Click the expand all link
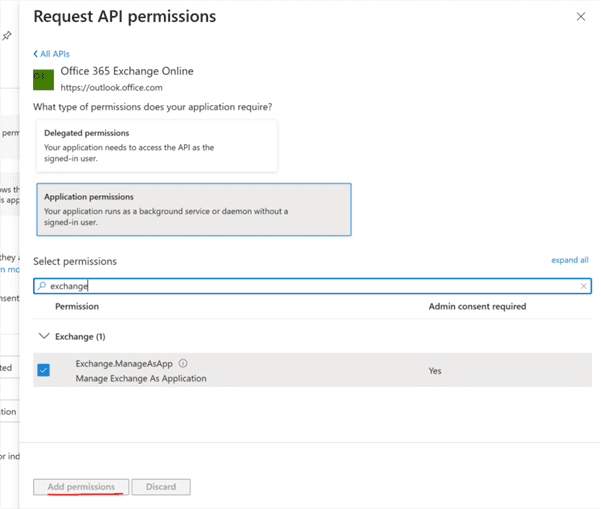Image resolution: width=601 pixels, height=509 pixels. coord(569,260)
